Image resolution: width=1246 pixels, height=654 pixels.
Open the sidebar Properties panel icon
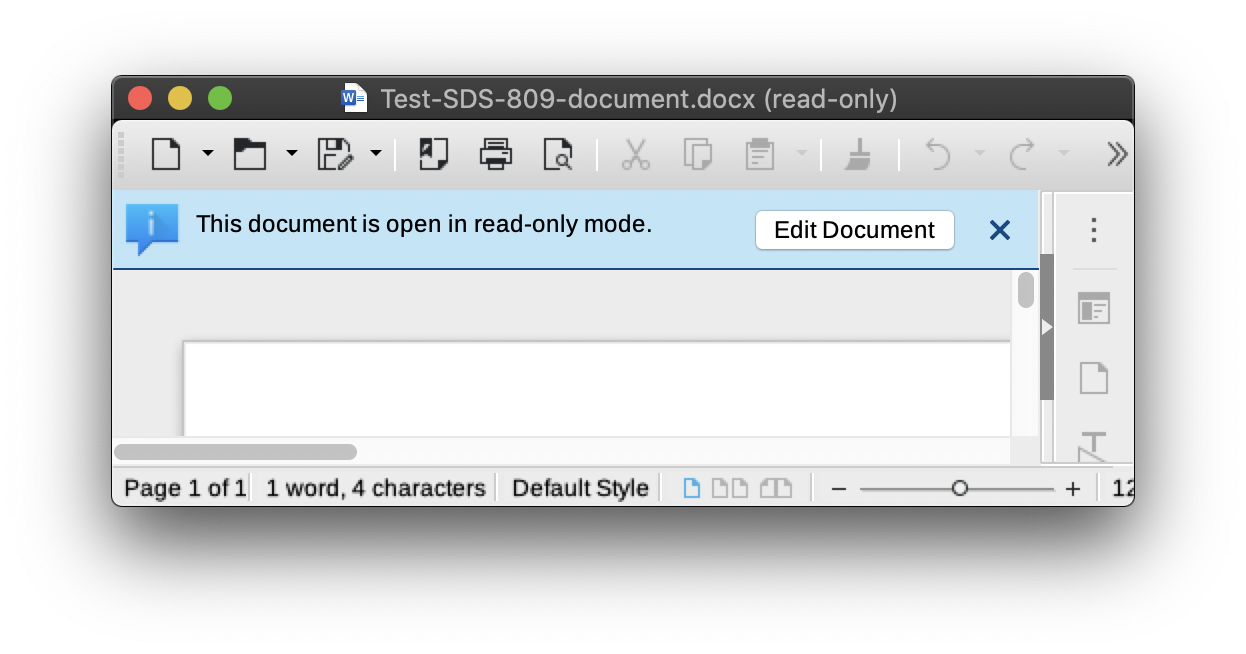point(1094,308)
